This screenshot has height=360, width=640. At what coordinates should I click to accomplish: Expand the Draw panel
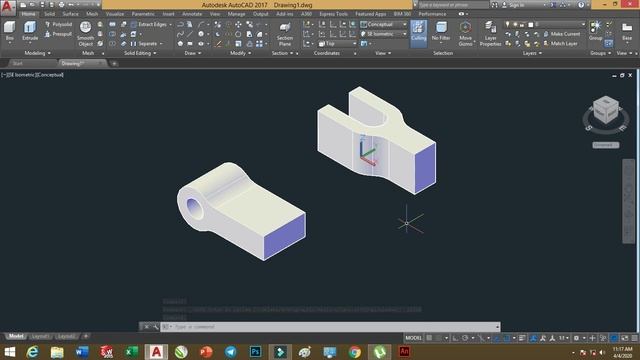[192, 53]
